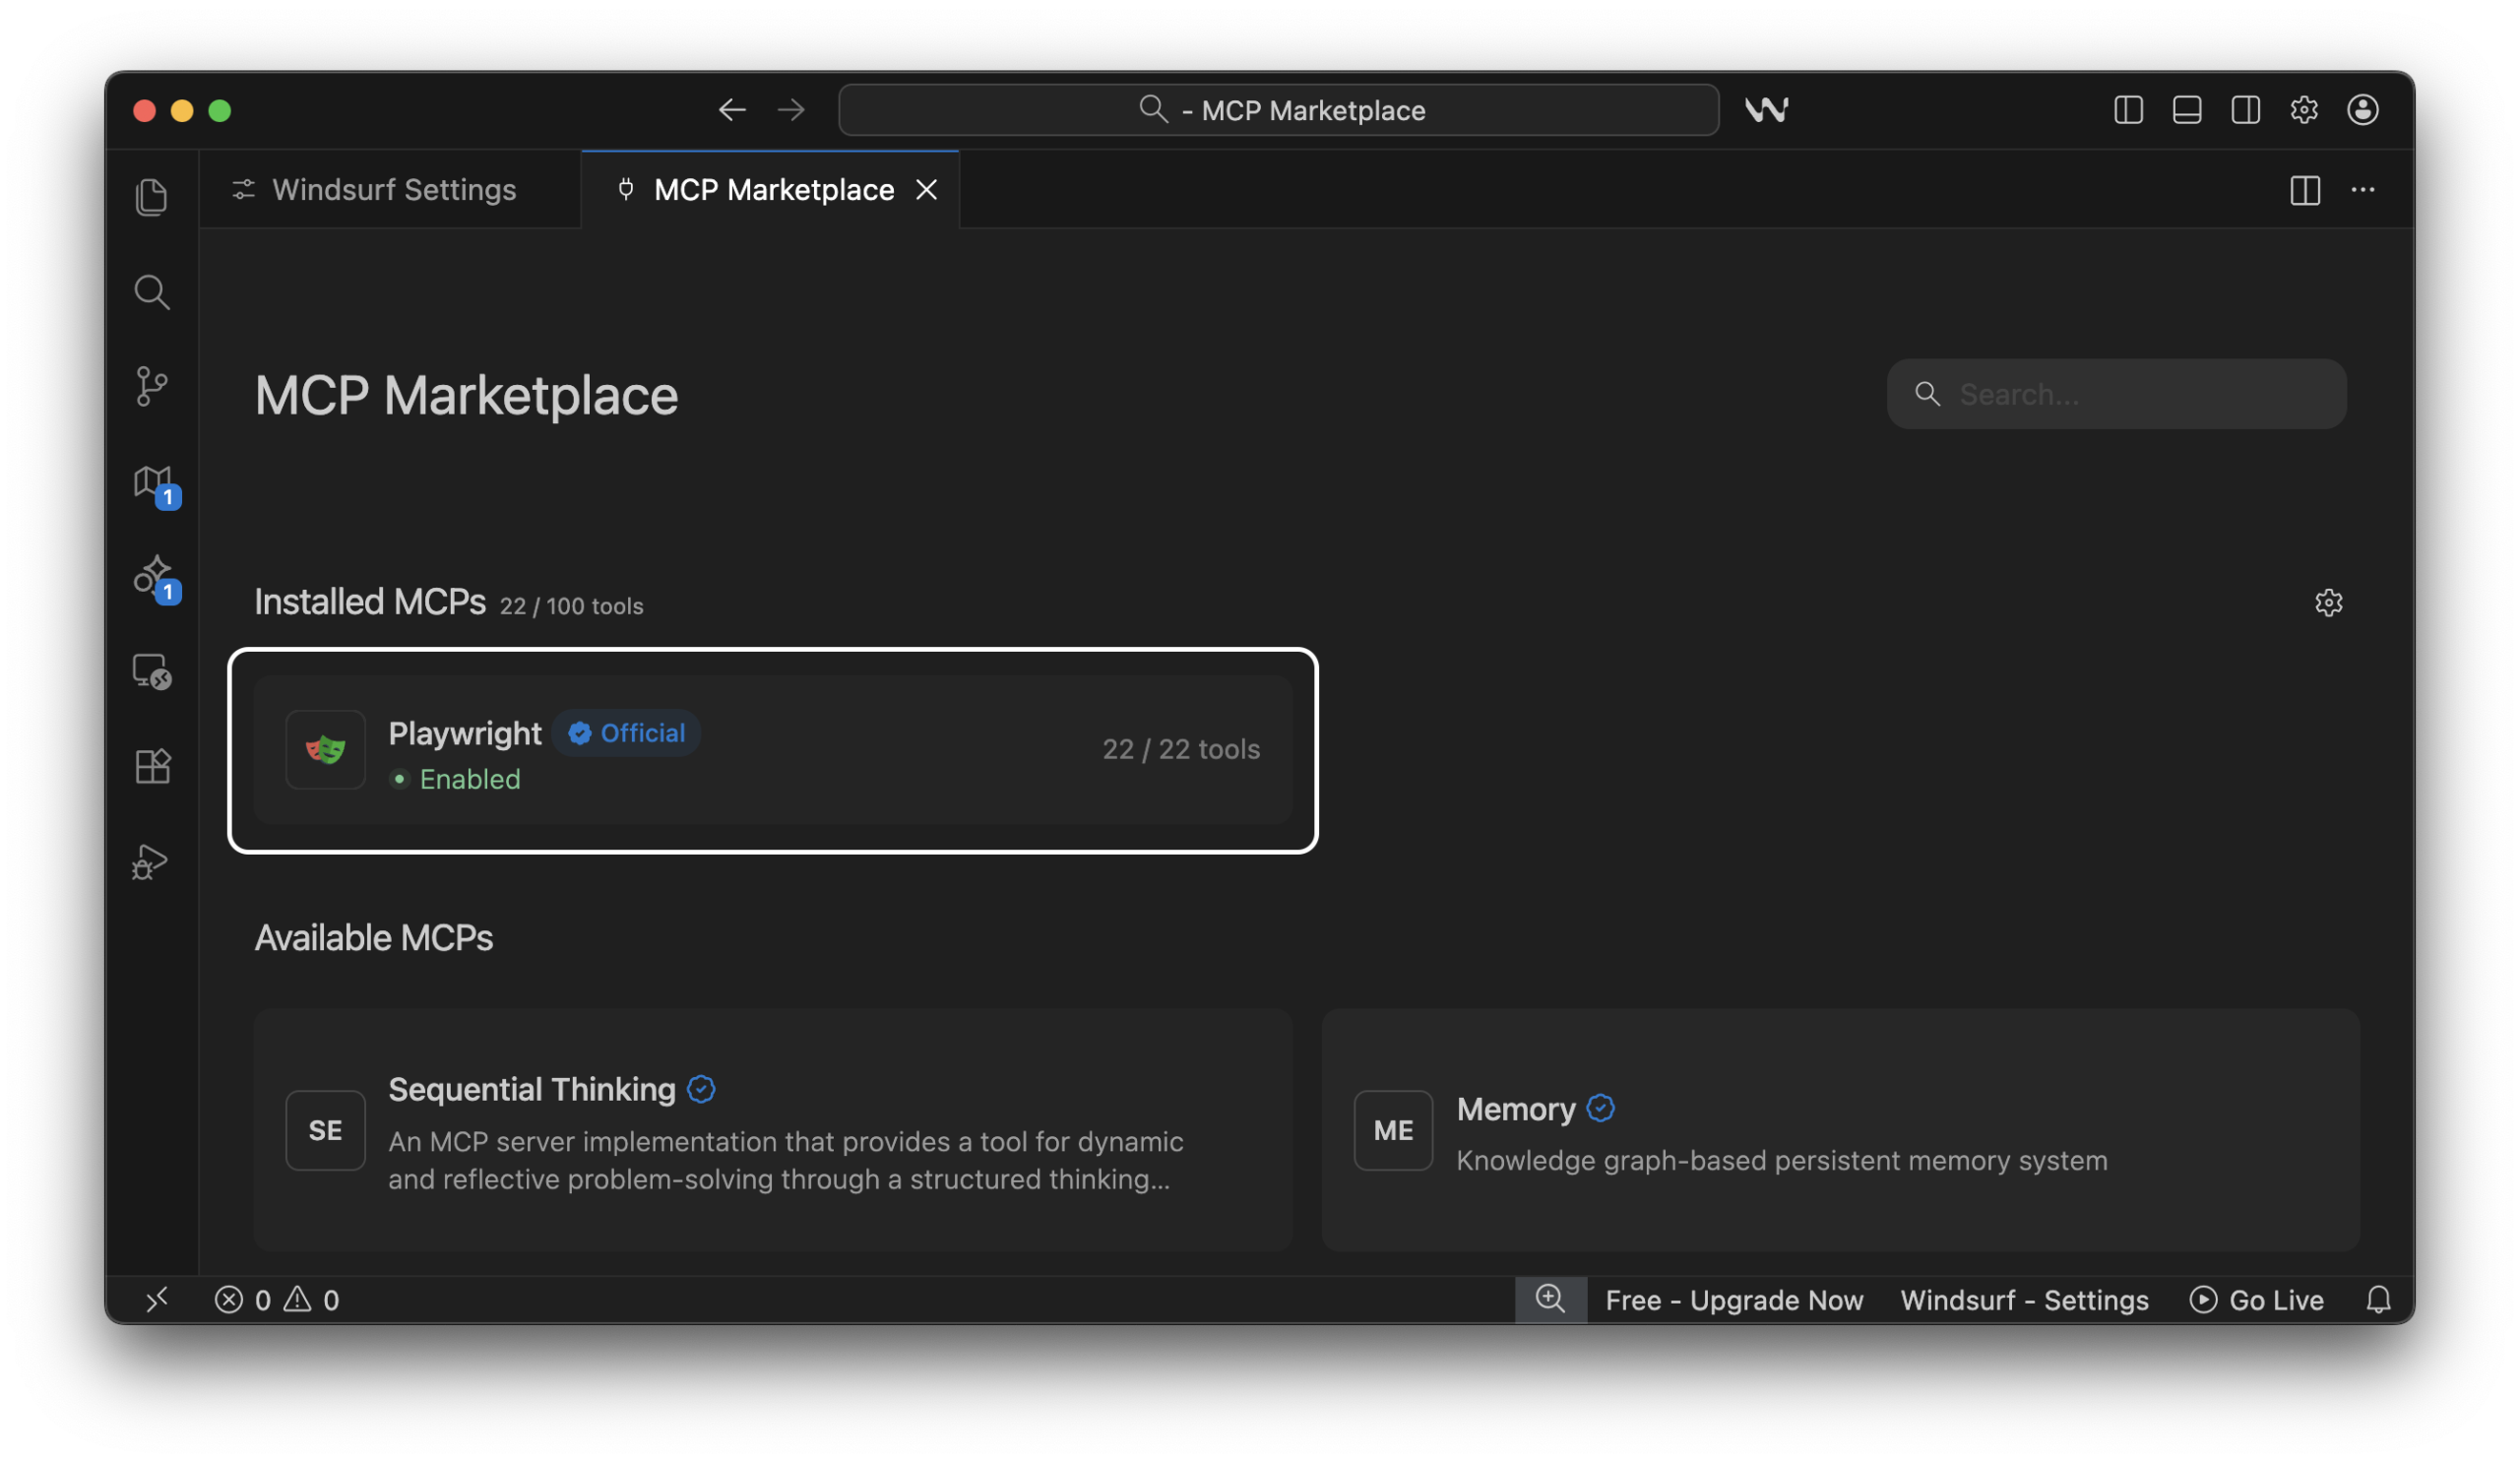The height and width of the screenshot is (1463, 2520).
Task: Switch to the Windsurf Settings tab
Action: (394, 189)
